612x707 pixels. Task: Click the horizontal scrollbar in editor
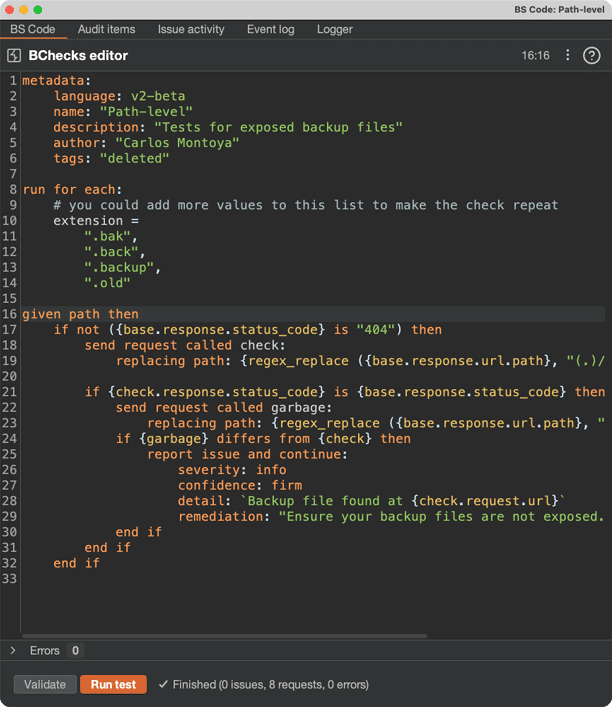click(x=224, y=635)
